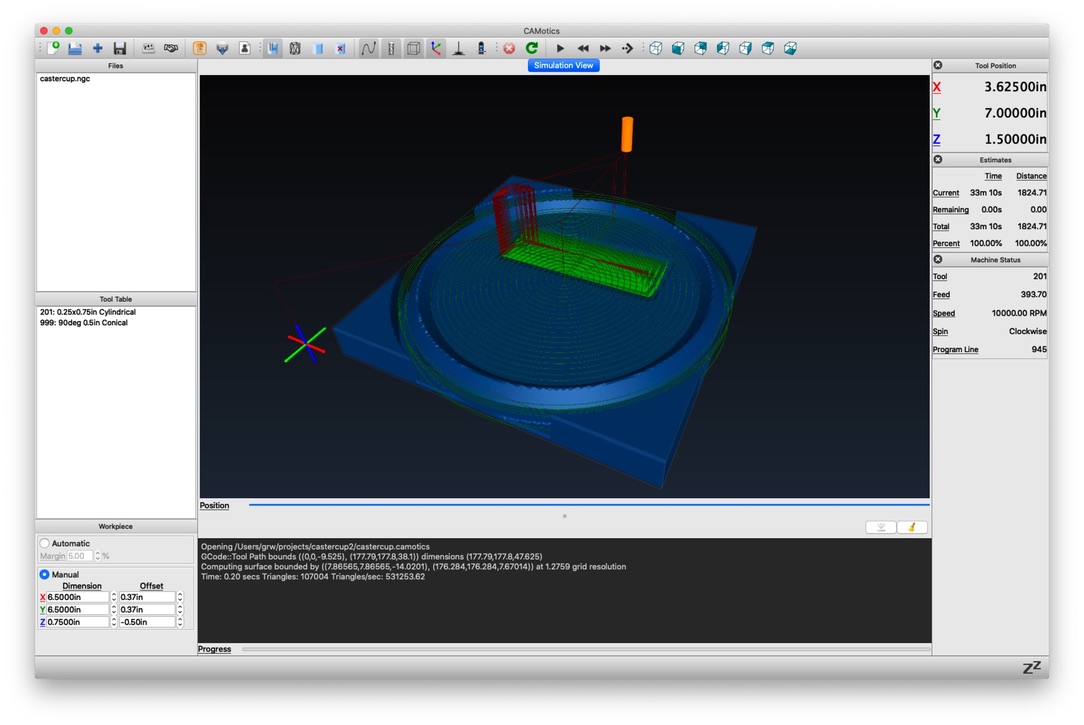
Task: Select the Automatic workpiece radio button
Action: pos(45,543)
